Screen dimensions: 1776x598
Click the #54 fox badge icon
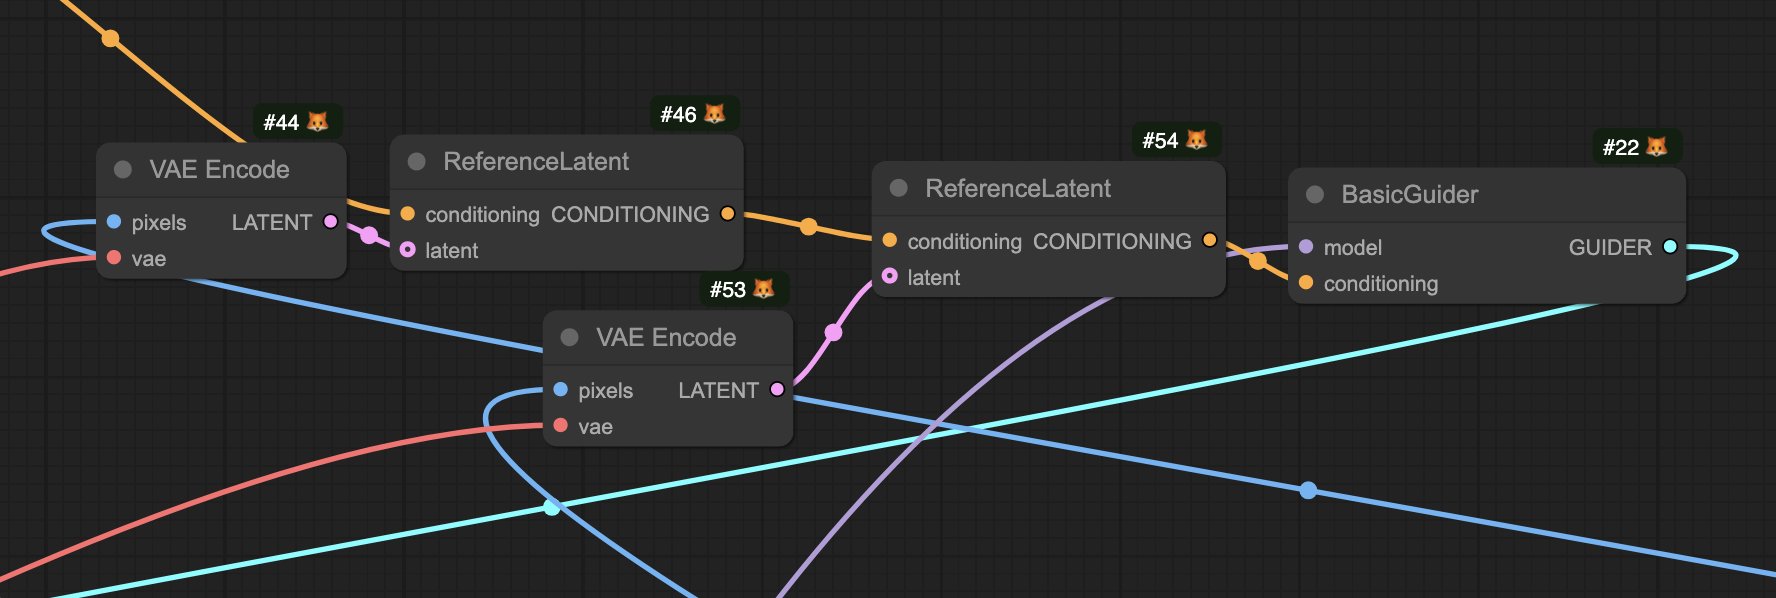point(1196,140)
